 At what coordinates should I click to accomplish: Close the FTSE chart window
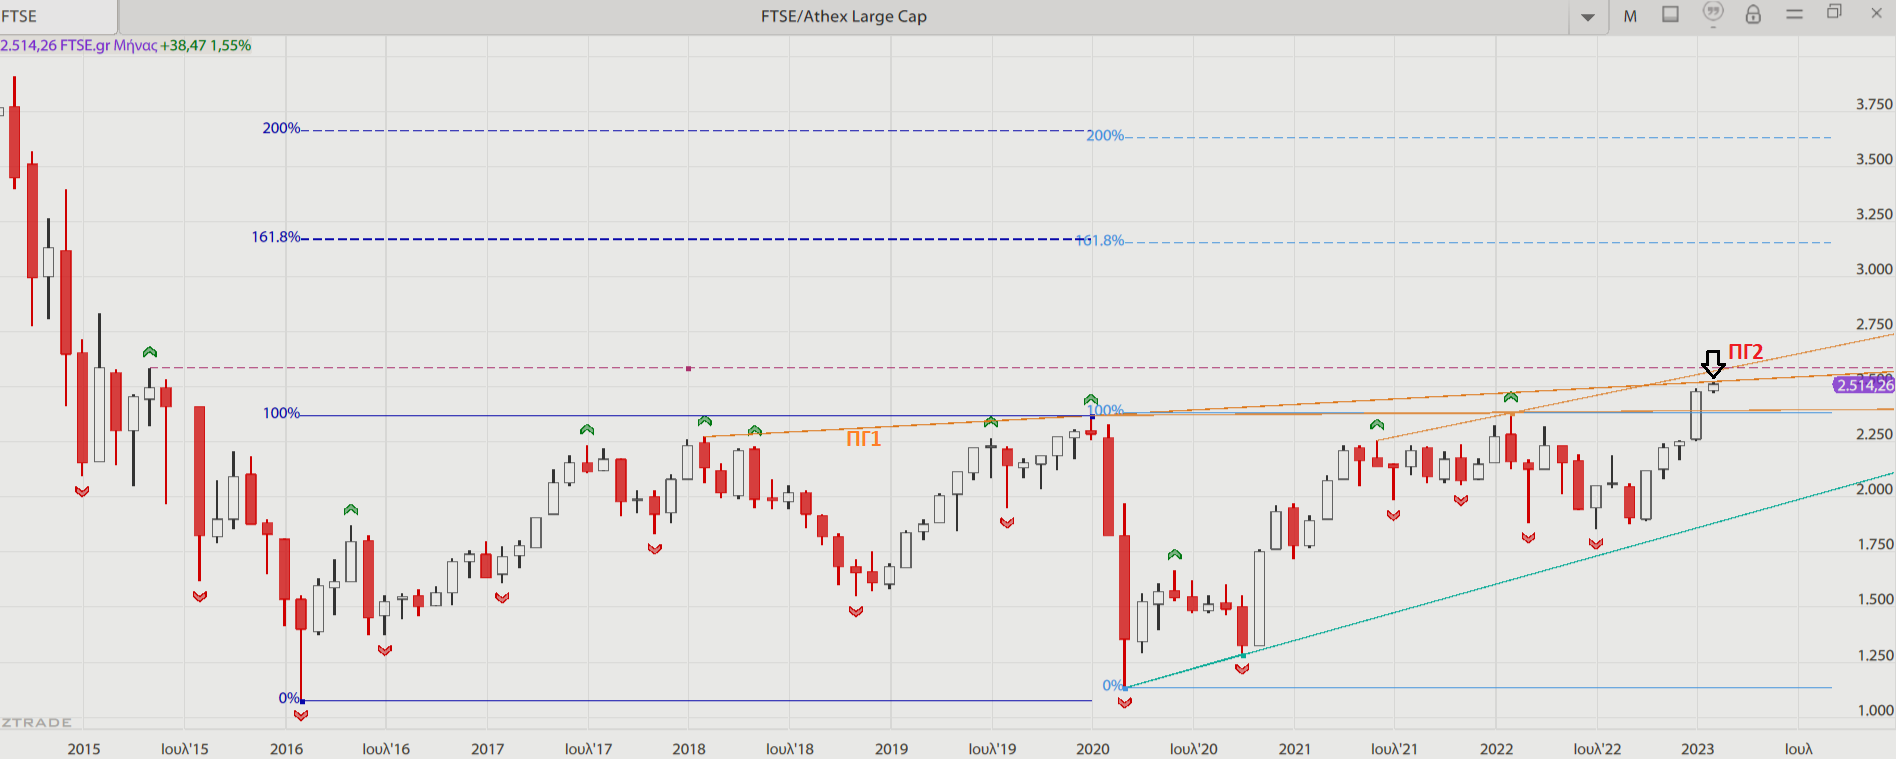coord(1876,13)
